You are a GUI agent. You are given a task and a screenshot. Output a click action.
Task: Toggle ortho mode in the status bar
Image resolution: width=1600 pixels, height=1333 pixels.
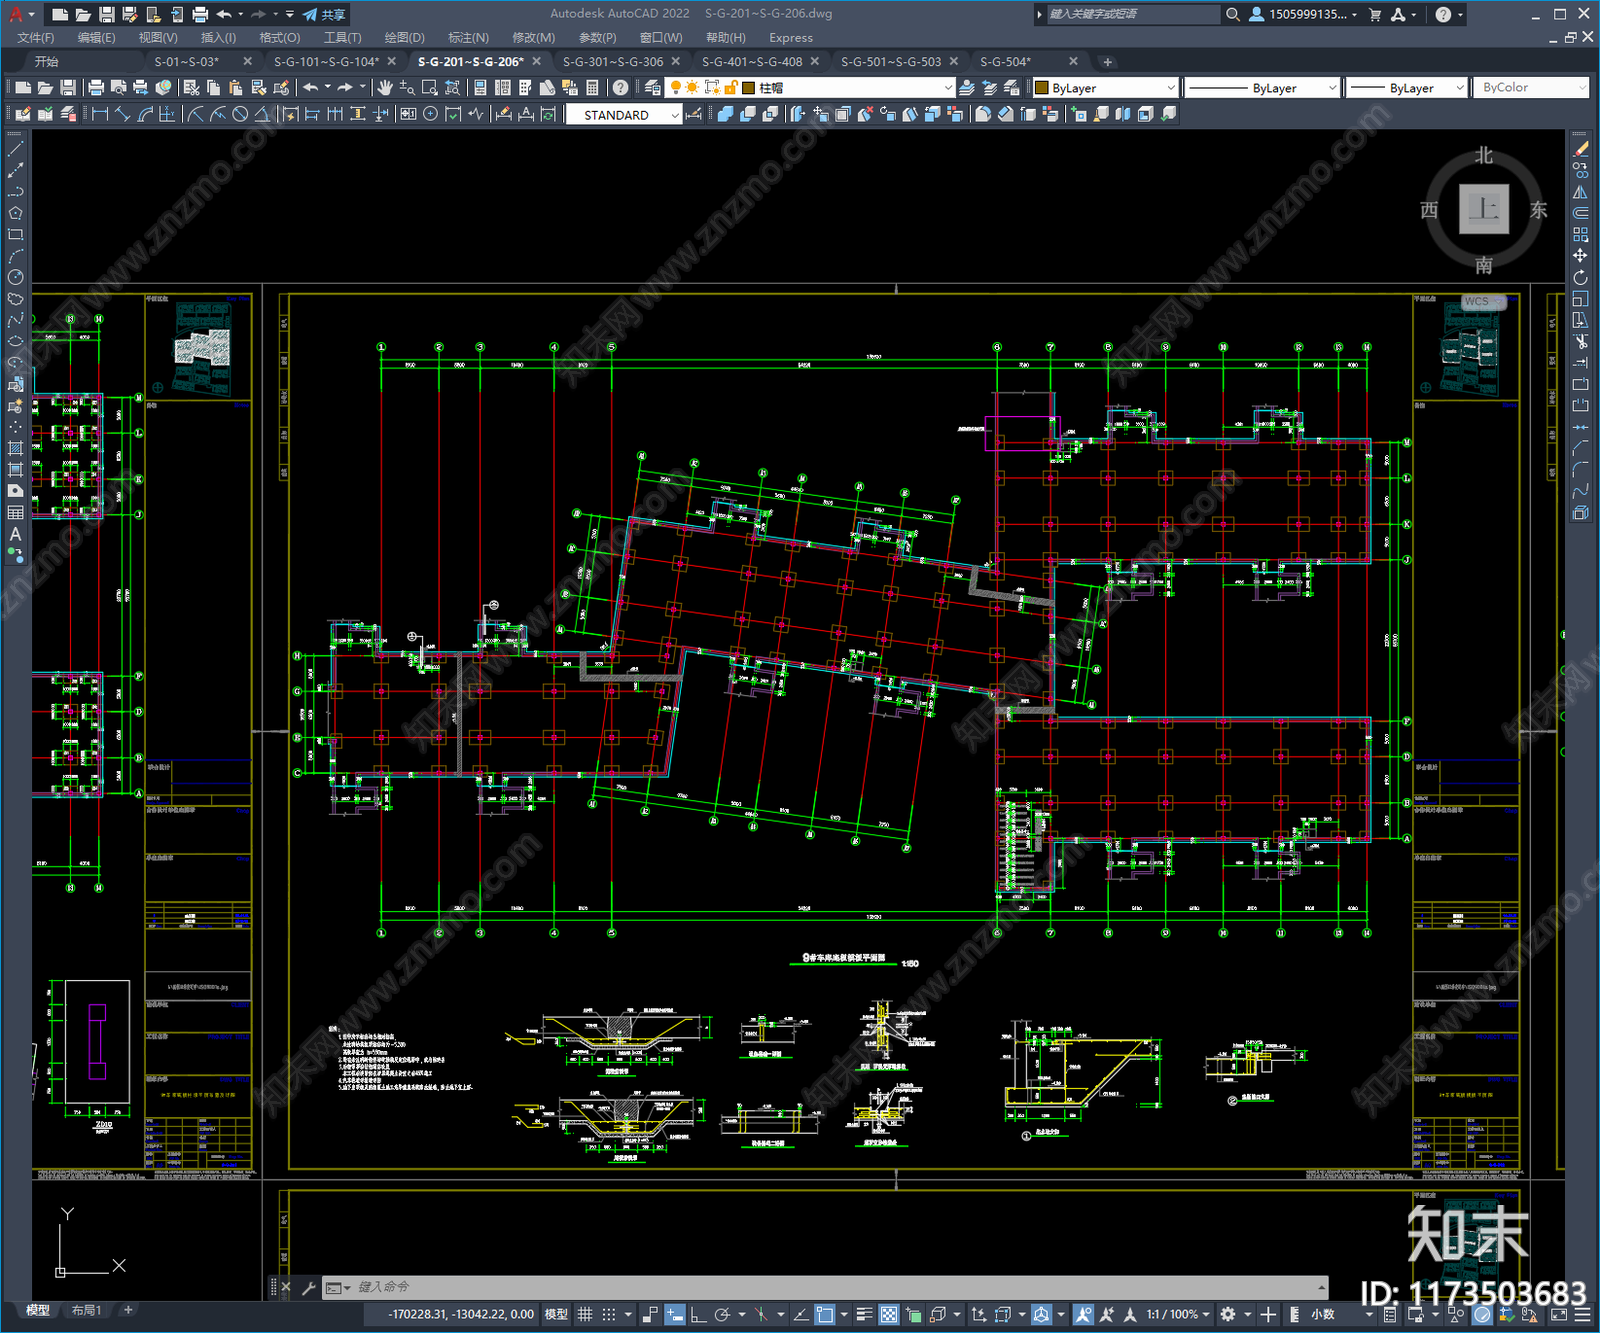coord(698,1314)
